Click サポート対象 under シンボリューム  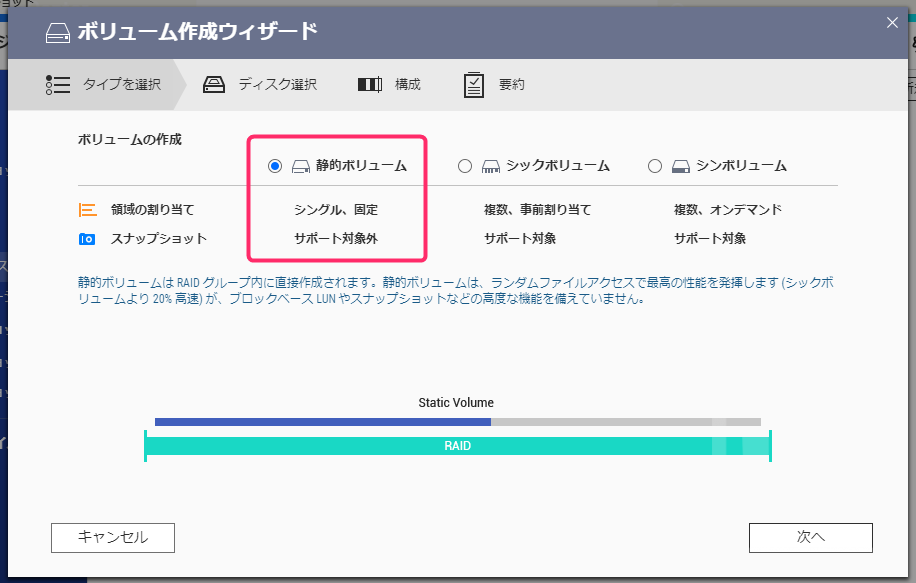tap(710, 238)
